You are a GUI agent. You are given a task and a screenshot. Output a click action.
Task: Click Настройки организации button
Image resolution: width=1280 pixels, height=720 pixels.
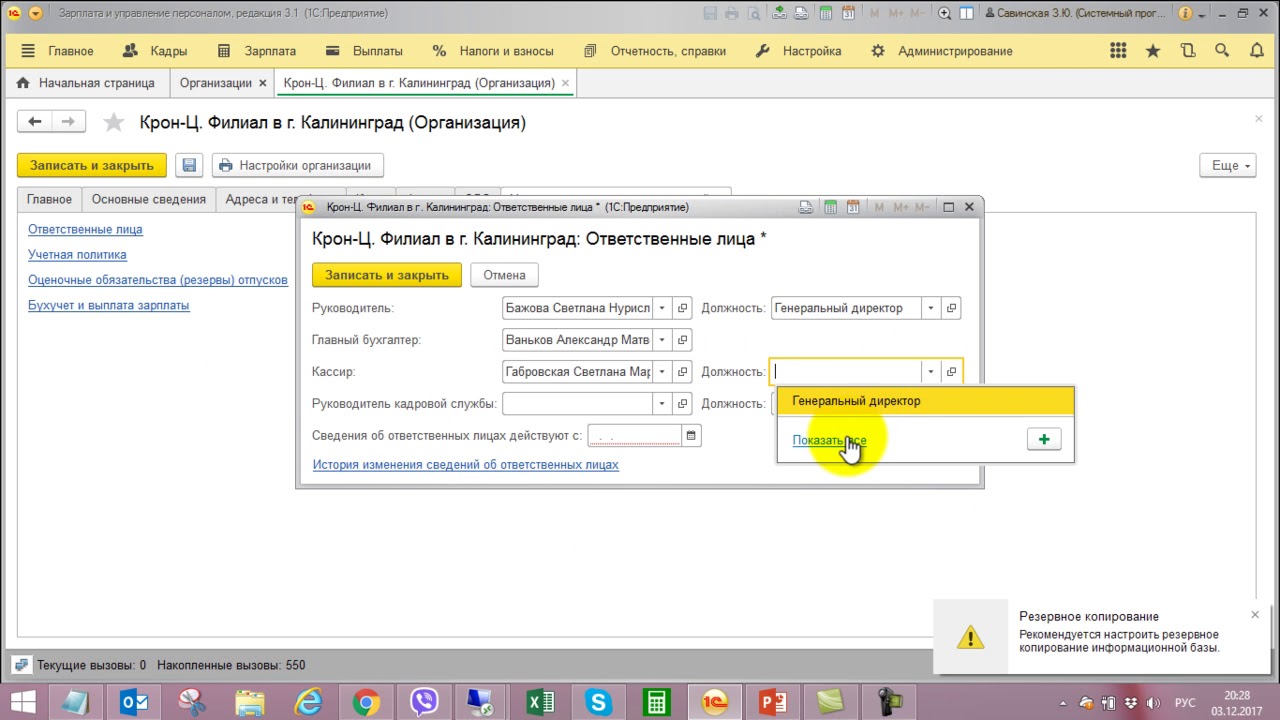click(x=297, y=166)
